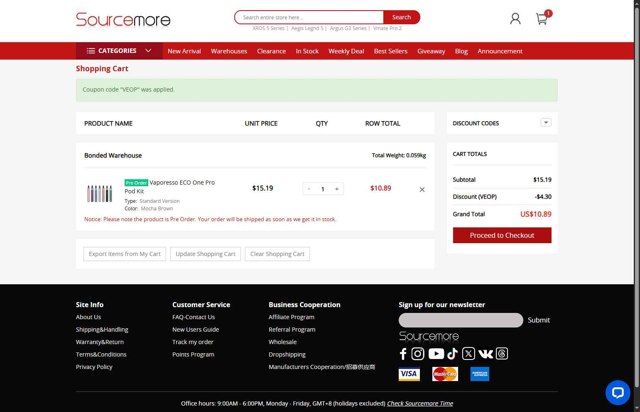Viewport: 640px width, 412px height.
Task: Open Vaporesso ECO One Pro Pod Kit link
Action: (170, 187)
